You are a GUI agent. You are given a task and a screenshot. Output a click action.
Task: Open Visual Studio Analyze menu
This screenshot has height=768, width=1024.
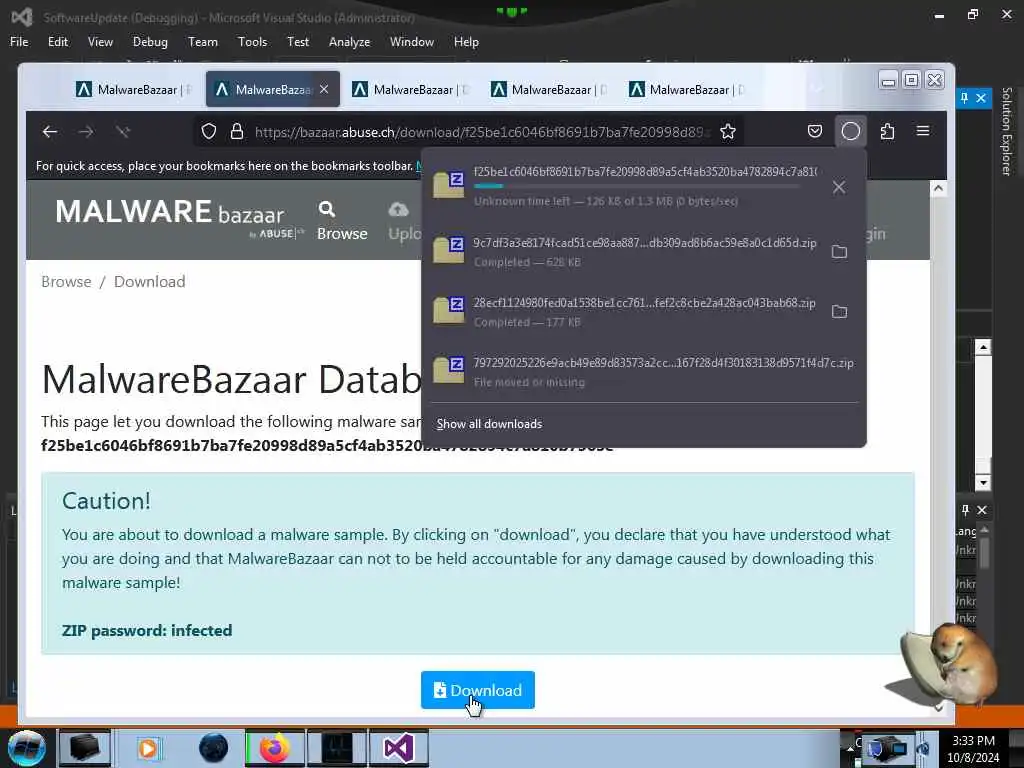click(x=349, y=42)
